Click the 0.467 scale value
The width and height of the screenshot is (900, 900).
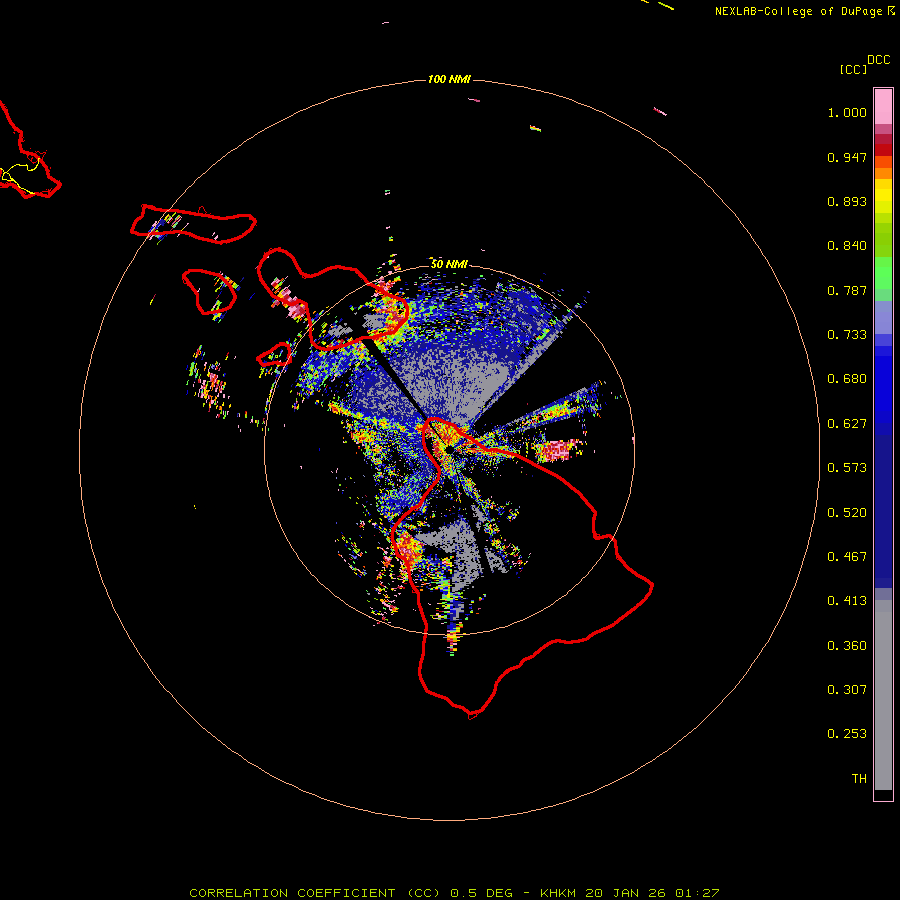pos(847,557)
